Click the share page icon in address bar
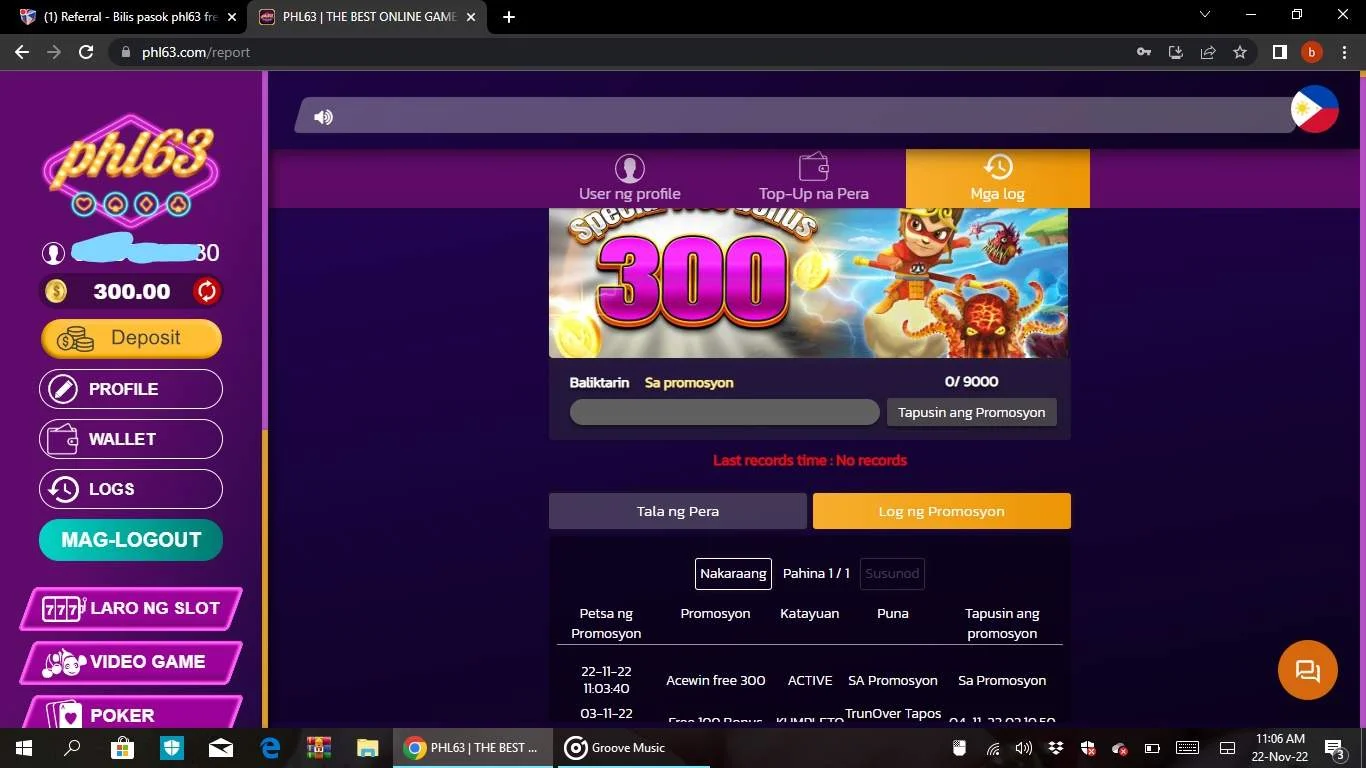The width and height of the screenshot is (1366, 768). (x=1208, y=52)
